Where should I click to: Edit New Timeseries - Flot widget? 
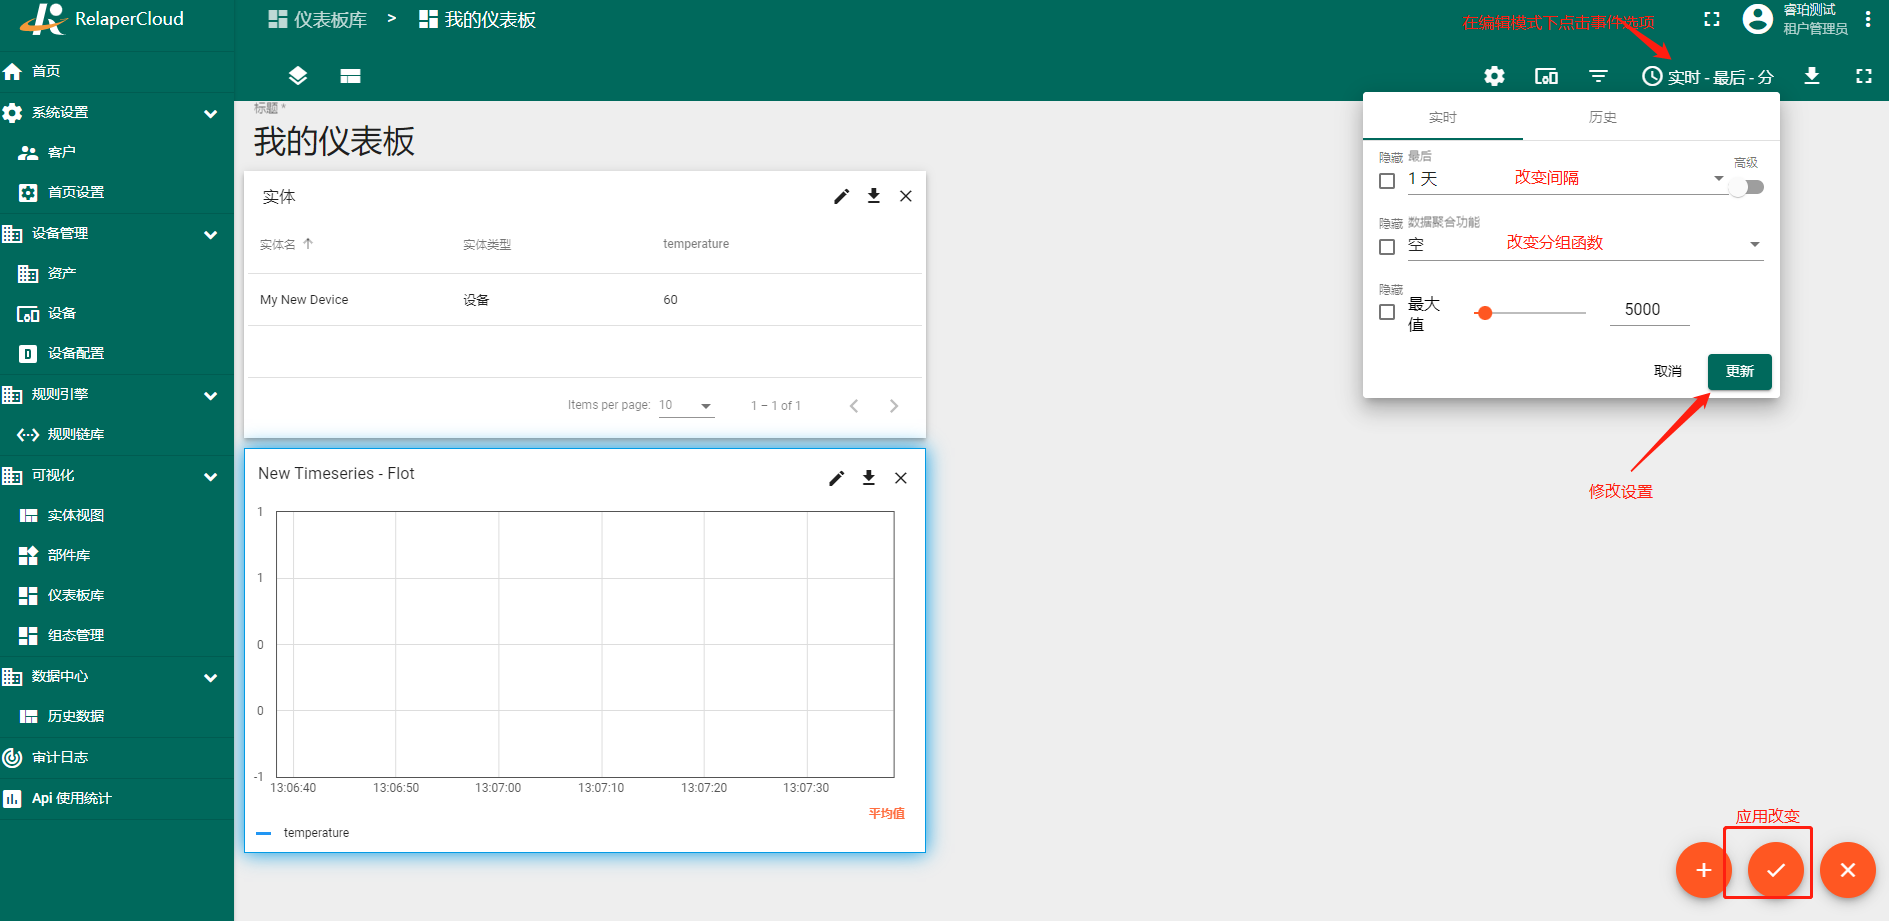coord(837,478)
